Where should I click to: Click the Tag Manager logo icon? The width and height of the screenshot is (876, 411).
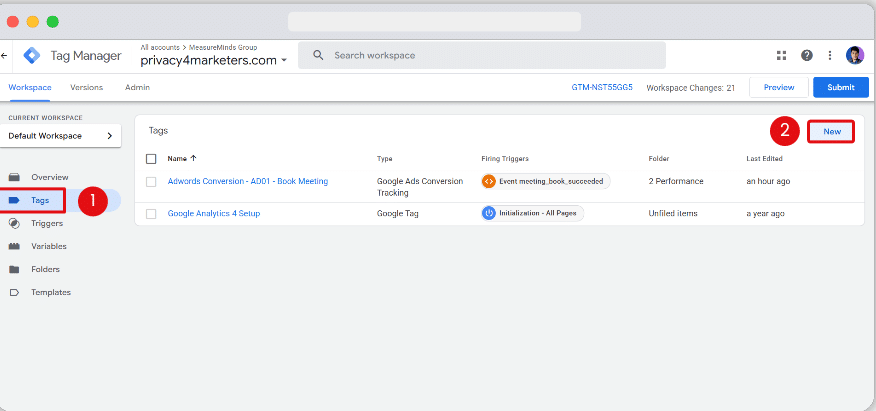32,56
